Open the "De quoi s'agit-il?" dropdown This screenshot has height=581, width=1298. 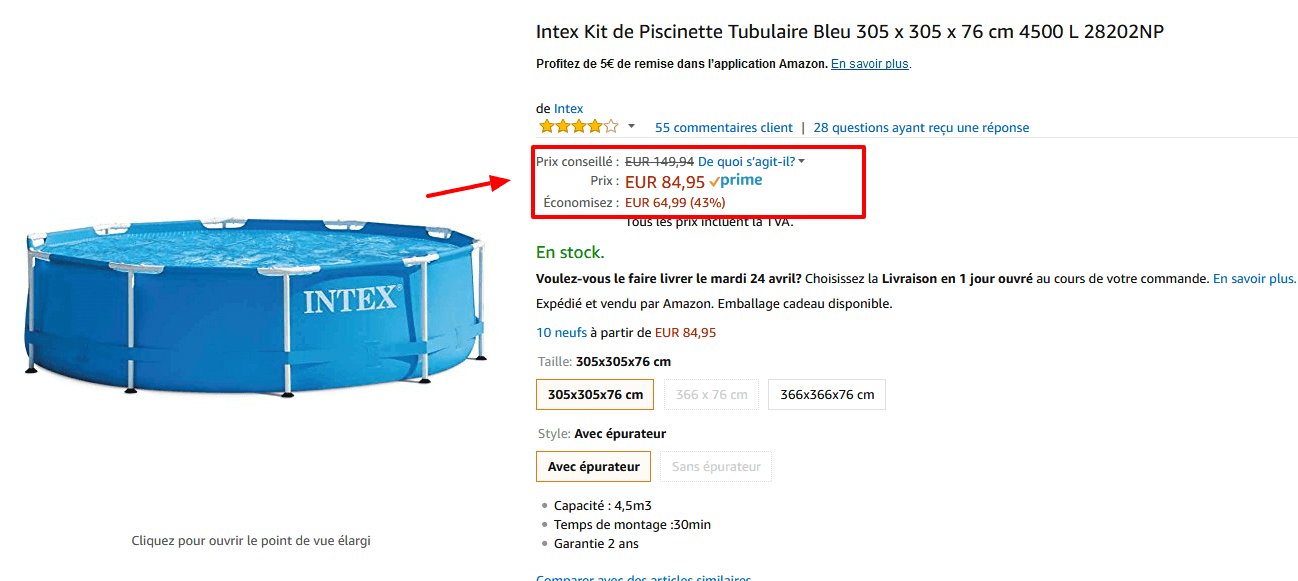pos(745,160)
